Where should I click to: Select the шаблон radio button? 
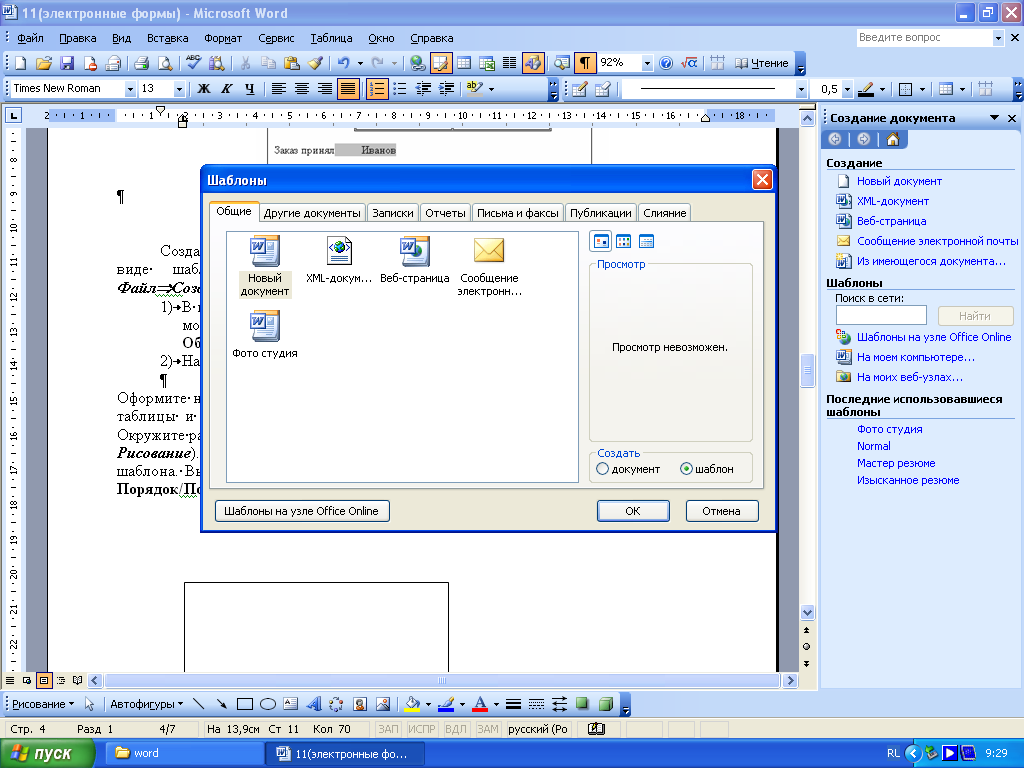(x=686, y=469)
